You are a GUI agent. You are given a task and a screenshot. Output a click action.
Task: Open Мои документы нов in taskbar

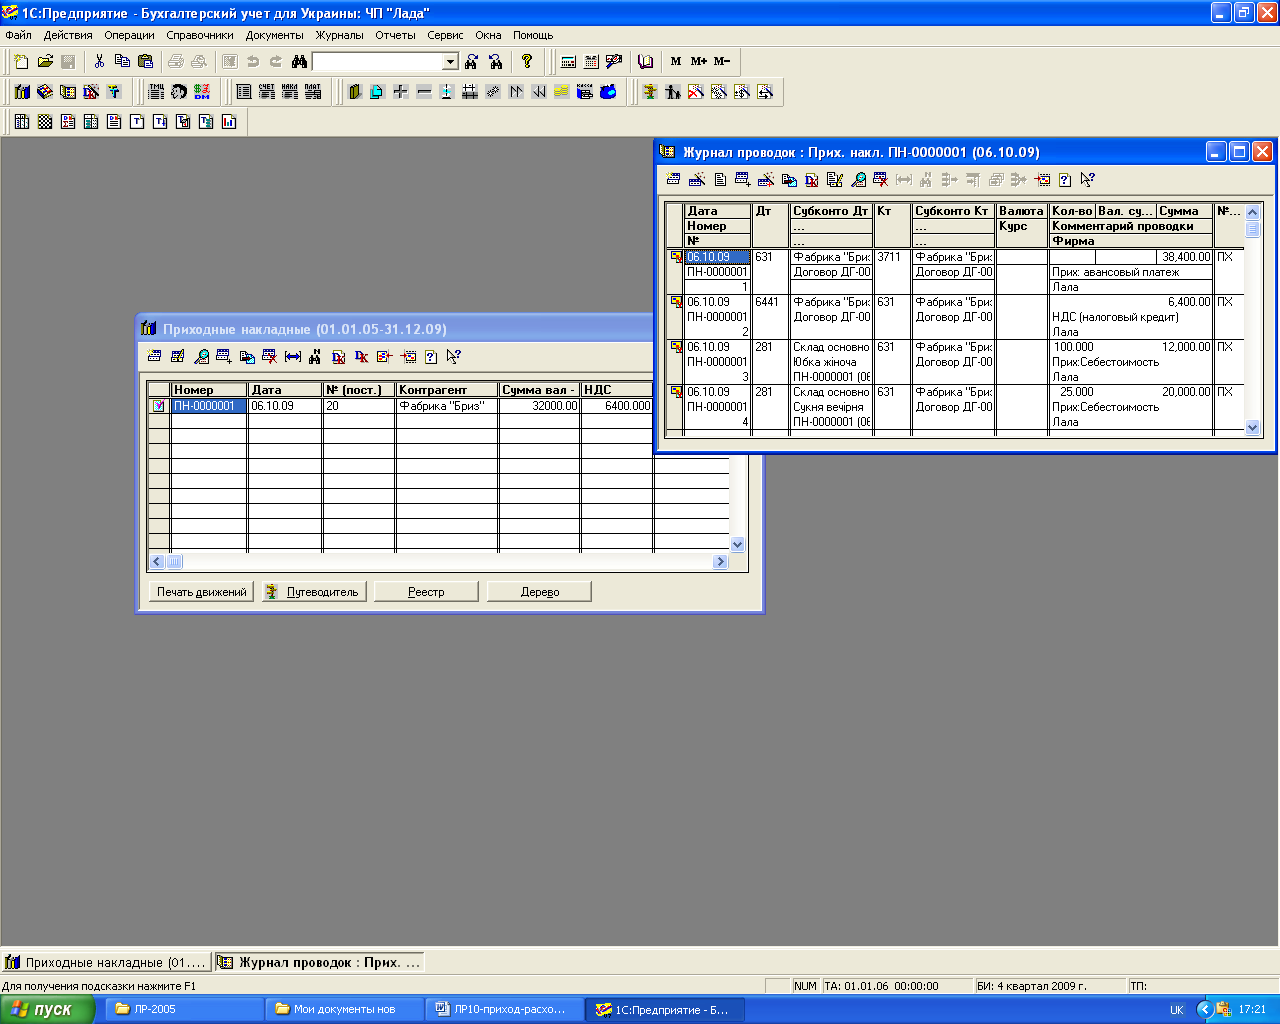tap(344, 1009)
